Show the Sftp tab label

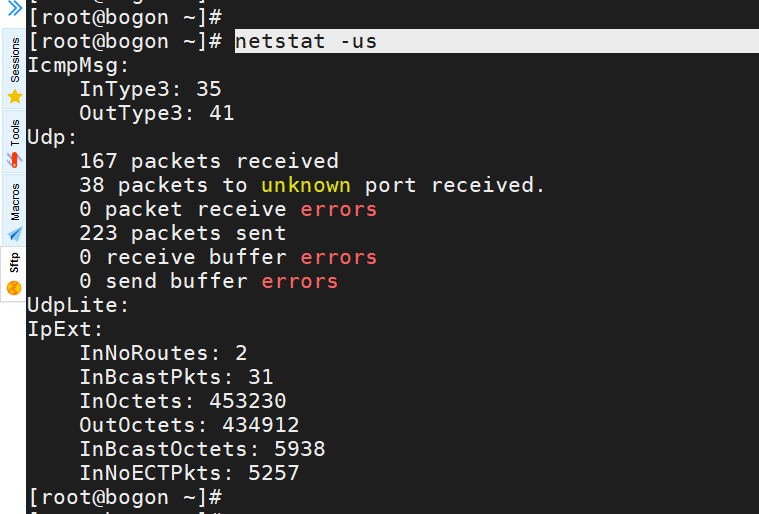coord(15,264)
